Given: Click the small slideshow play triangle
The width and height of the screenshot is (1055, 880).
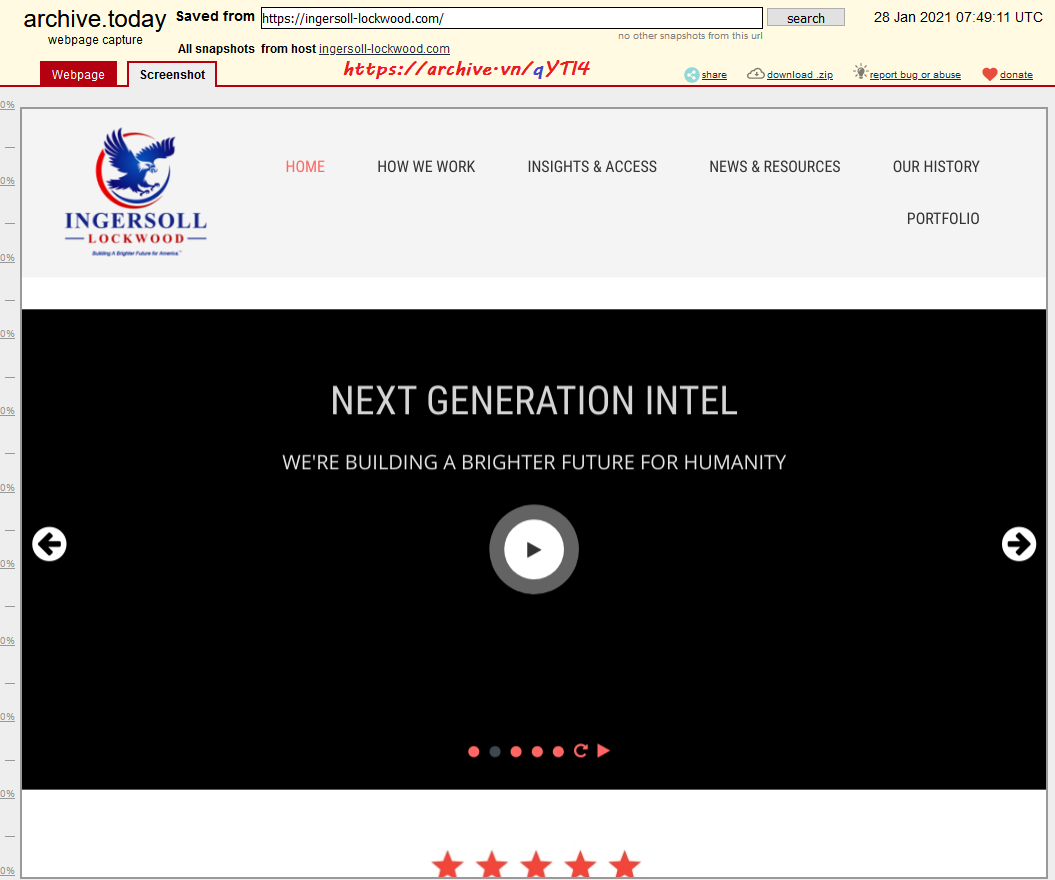Looking at the screenshot, I should pyautogui.click(x=604, y=751).
